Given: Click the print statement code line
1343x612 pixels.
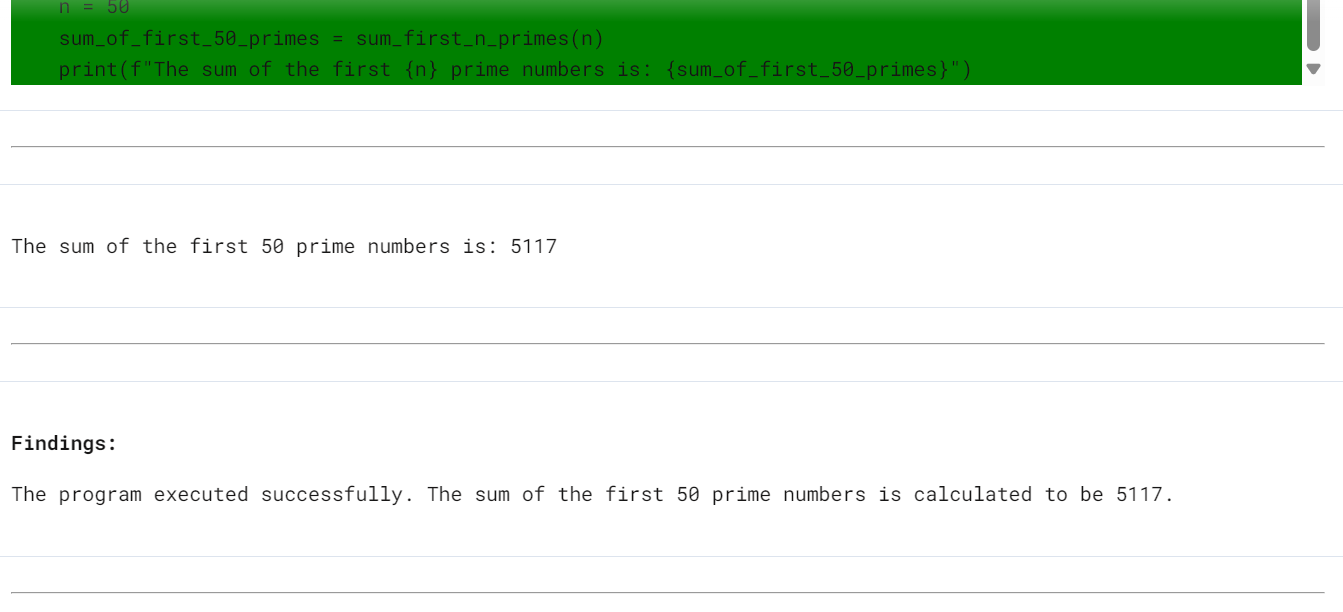Looking at the screenshot, I should (x=515, y=69).
